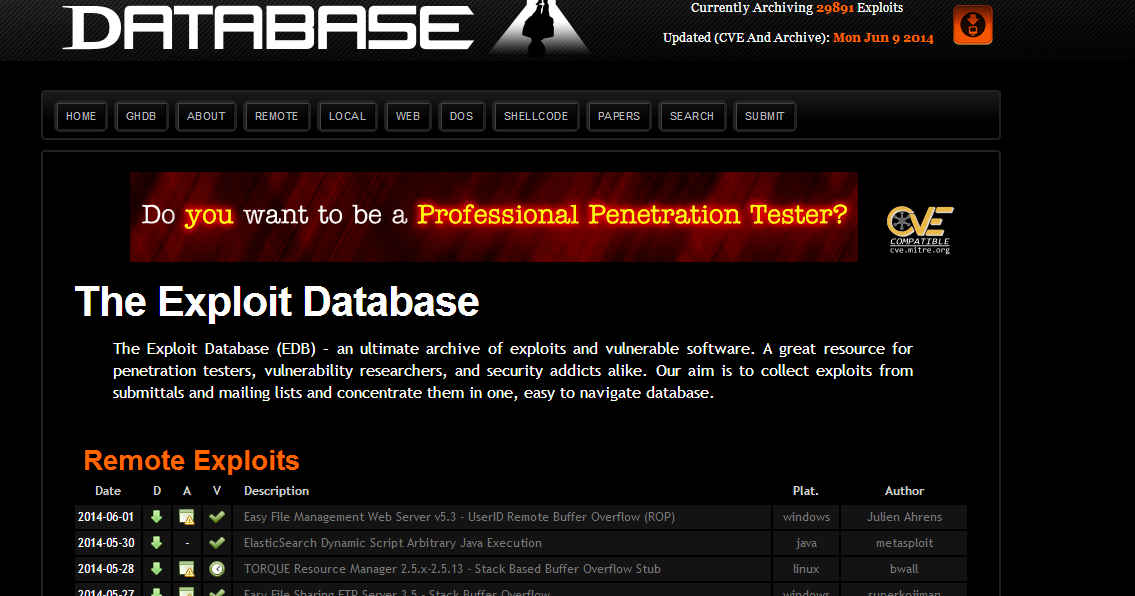Open TORQUE Resource Manager Stack Based Buffer Overflow
The height and width of the screenshot is (596, 1135).
(x=452, y=569)
